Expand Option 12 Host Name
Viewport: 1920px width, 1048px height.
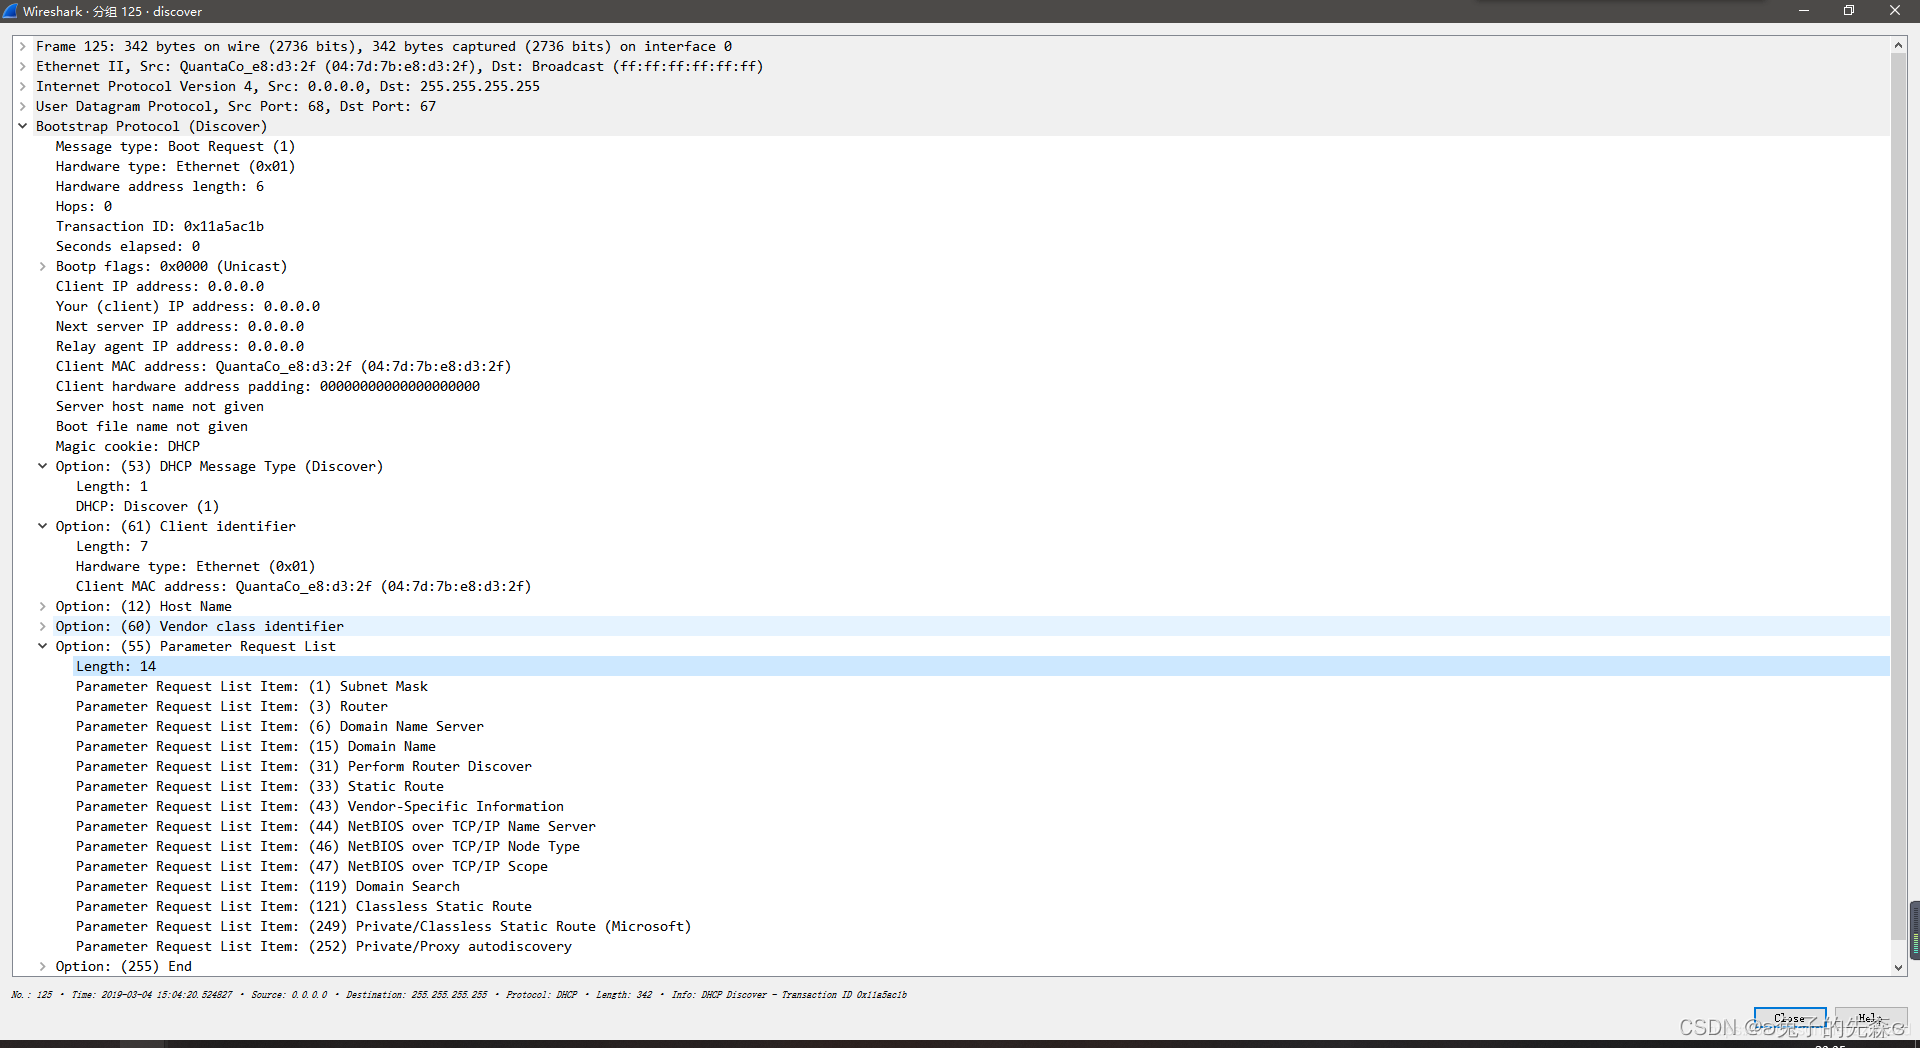tap(42, 606)
